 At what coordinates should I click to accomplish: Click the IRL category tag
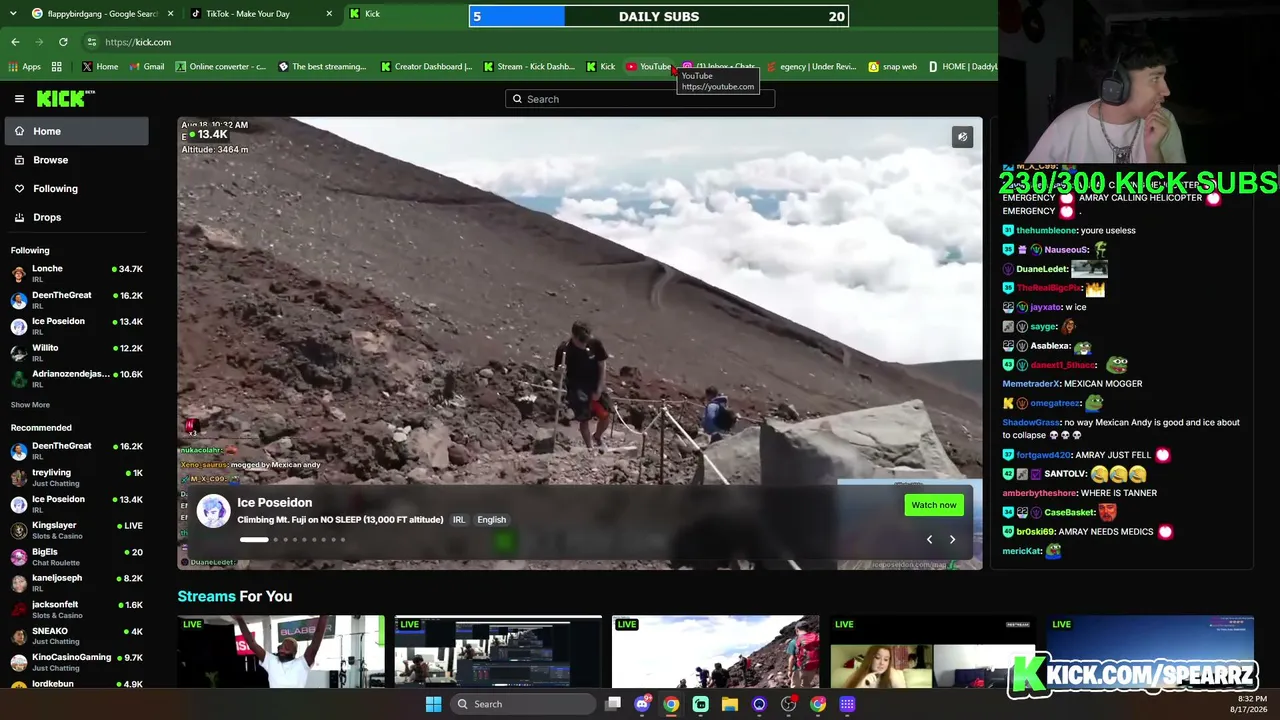pos(459,520)
